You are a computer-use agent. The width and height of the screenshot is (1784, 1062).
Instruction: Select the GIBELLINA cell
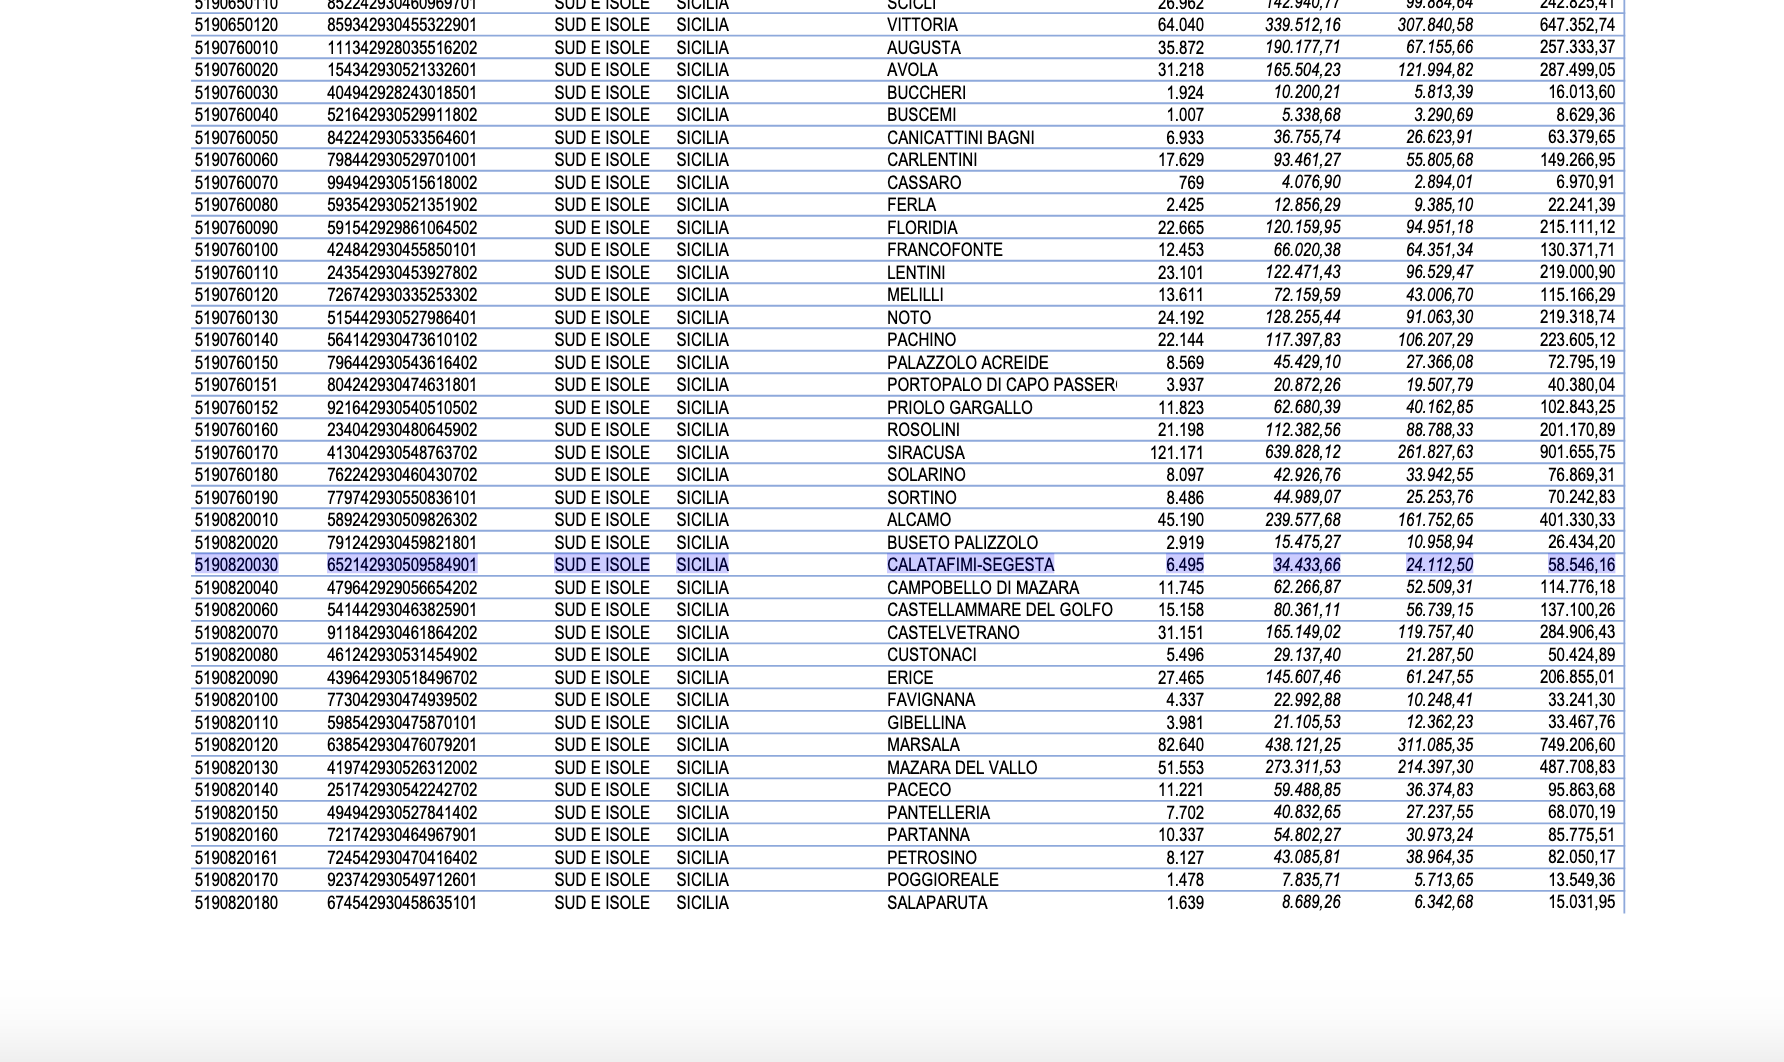[926, 723]
